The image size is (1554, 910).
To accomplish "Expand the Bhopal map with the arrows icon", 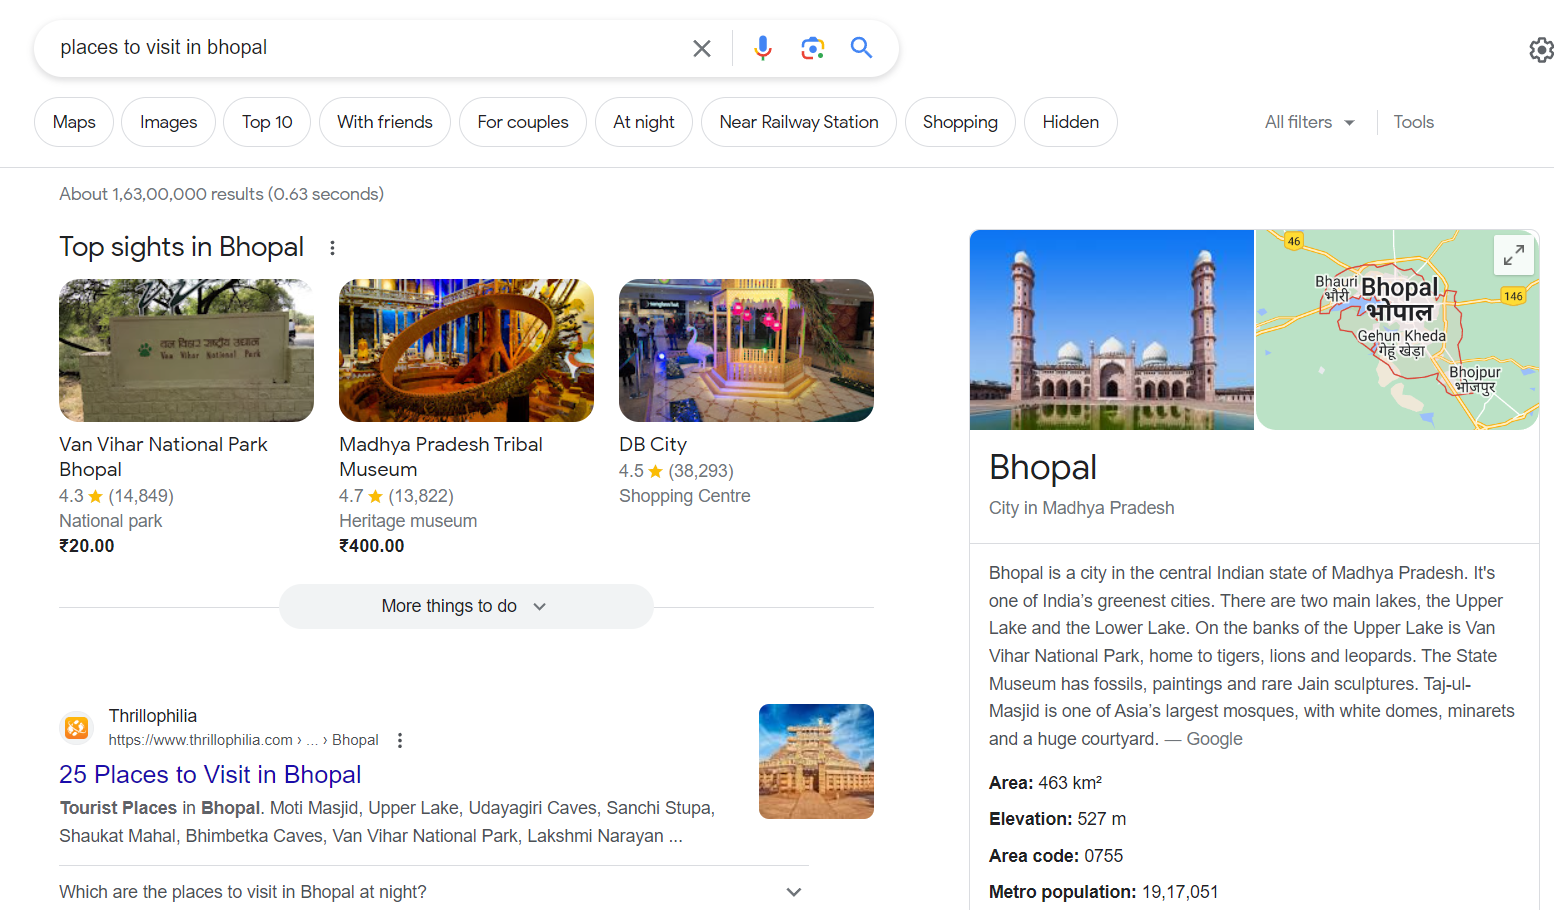I will [x=1514, y=255].
